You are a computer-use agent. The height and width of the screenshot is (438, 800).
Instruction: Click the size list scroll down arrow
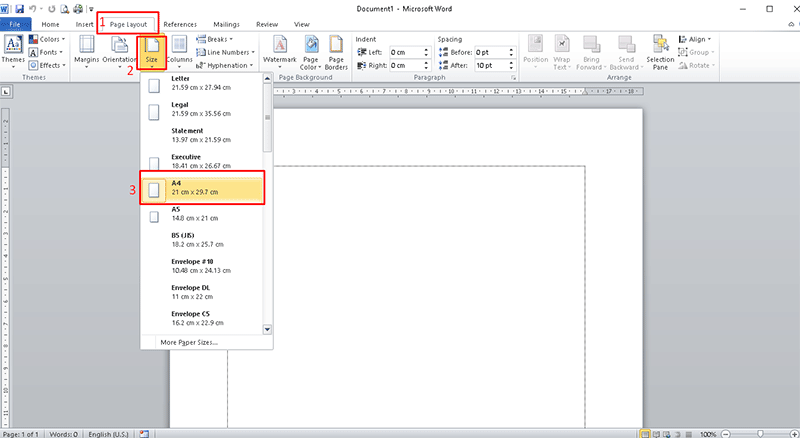267,329
